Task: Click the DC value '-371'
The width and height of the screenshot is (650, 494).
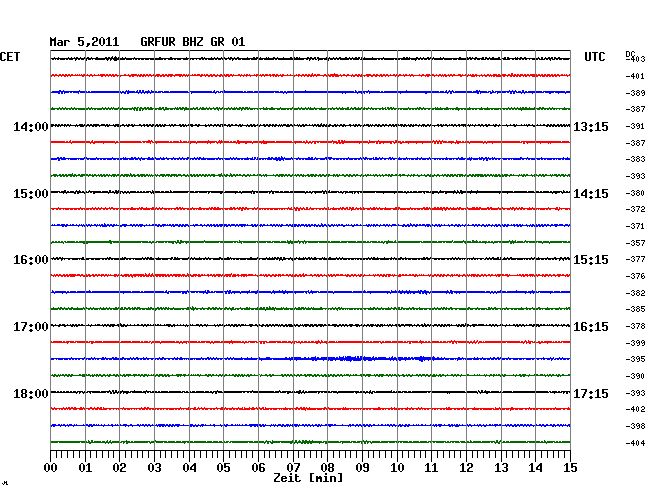Action: [x=635, y=226]
